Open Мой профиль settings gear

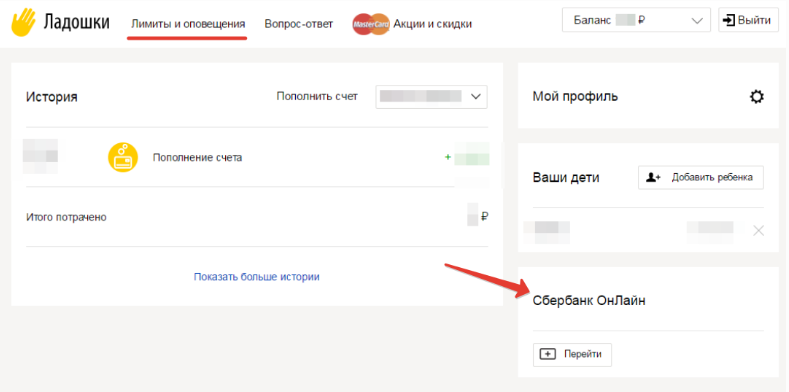point(756,97)
